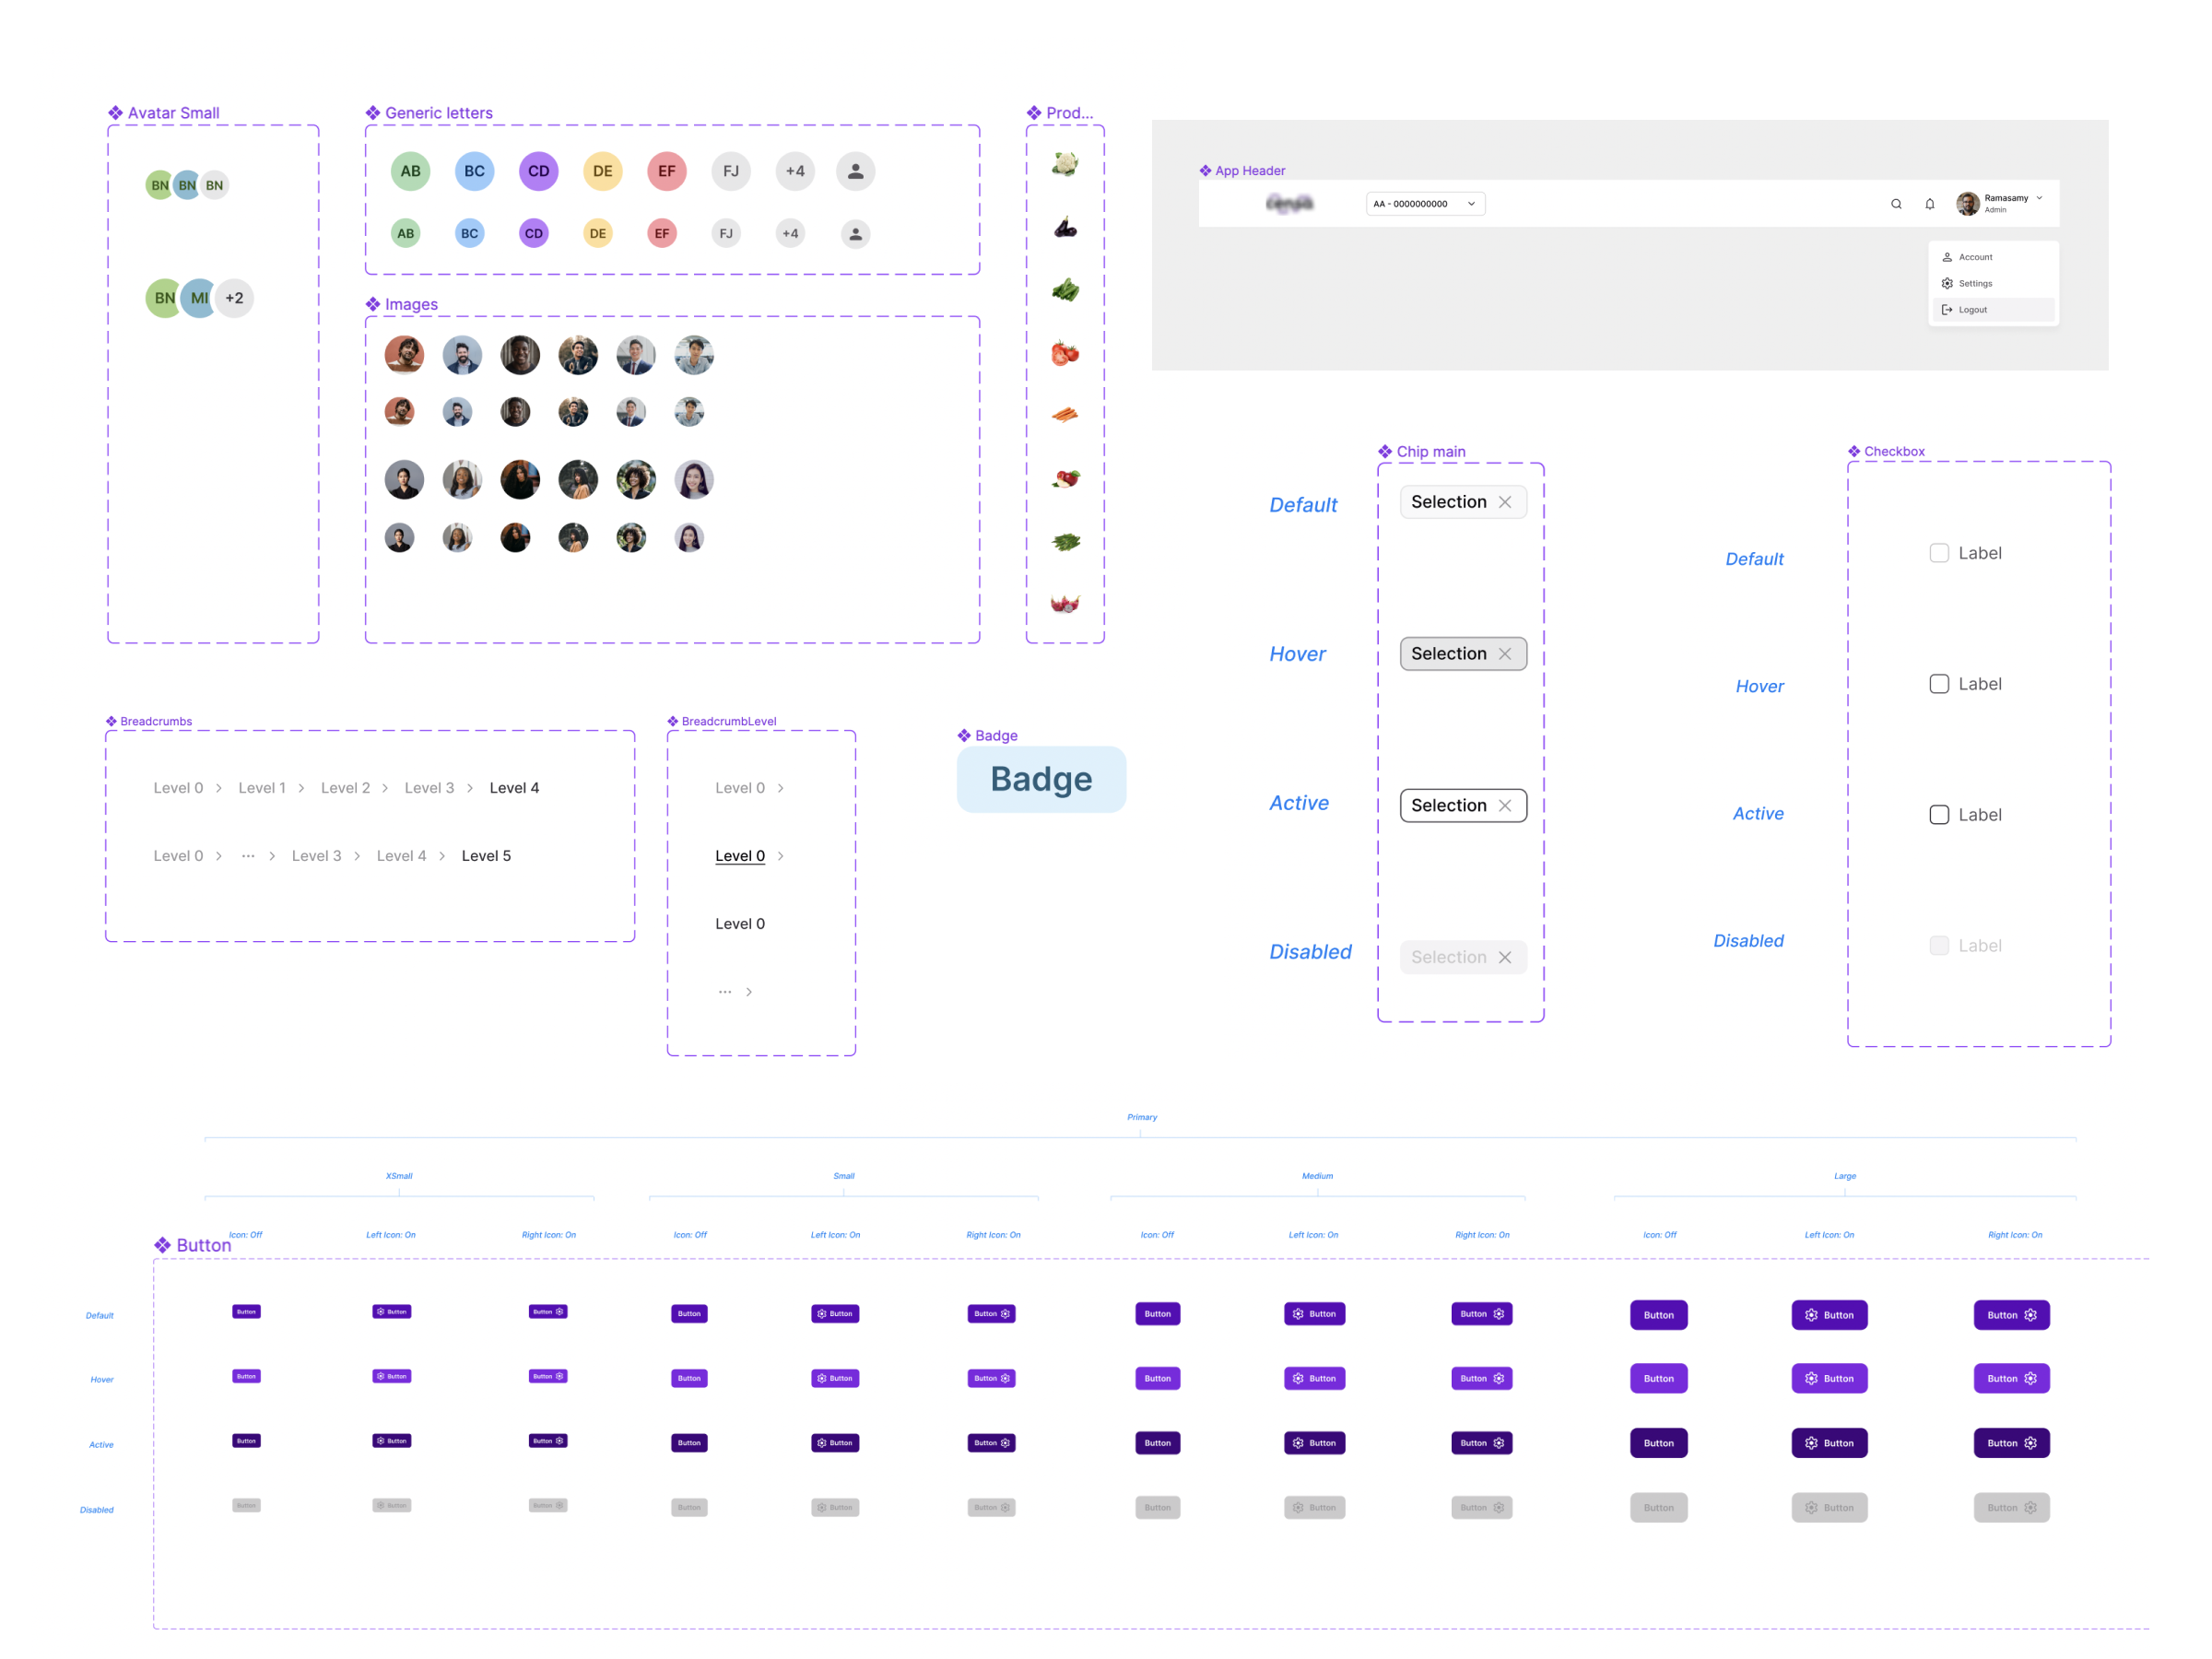
Task: Expand the ellipsis in the Breadcrumbs component
Action: [x=248, y=856]
